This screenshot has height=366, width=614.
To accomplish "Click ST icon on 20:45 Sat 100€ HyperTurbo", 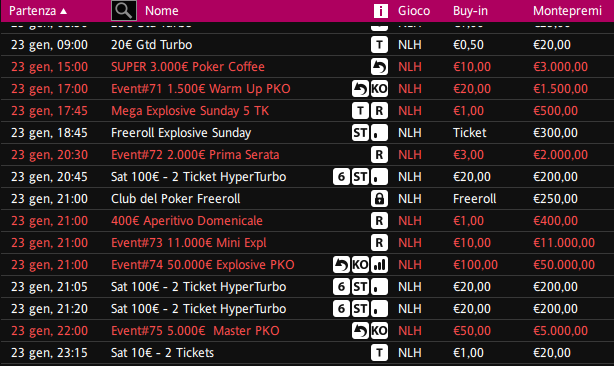I will [360, 177].
